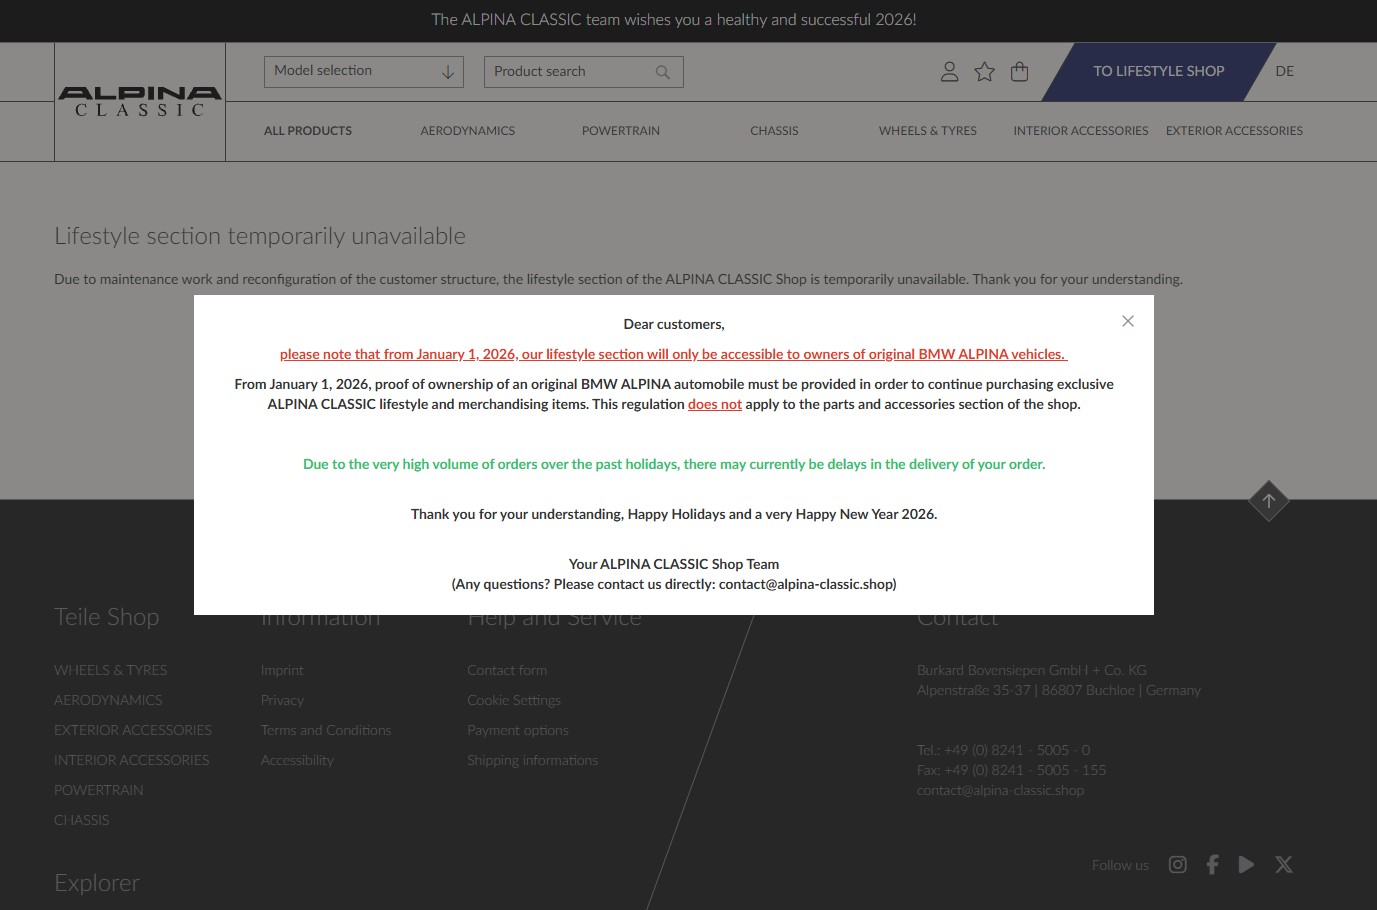Visit the Facebook page icon
1377x910 pixels.
tap(1212, 865)
